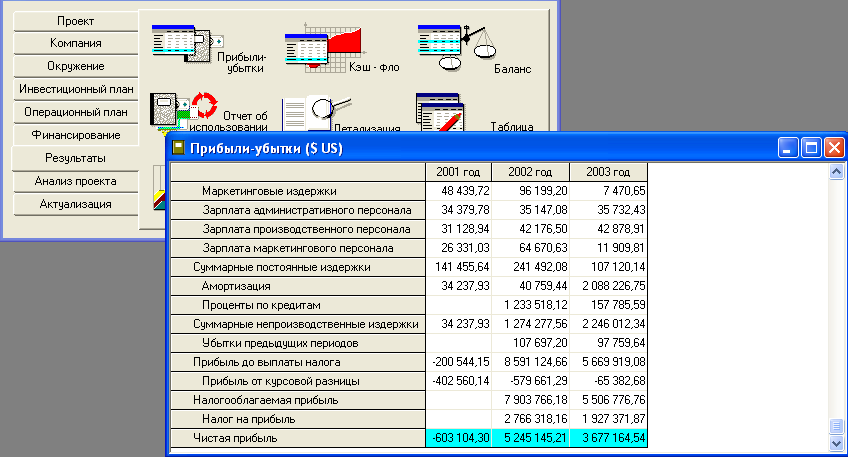Click the Прибыли-убытки window title icon
848x457 pixels.
point(178,148)
